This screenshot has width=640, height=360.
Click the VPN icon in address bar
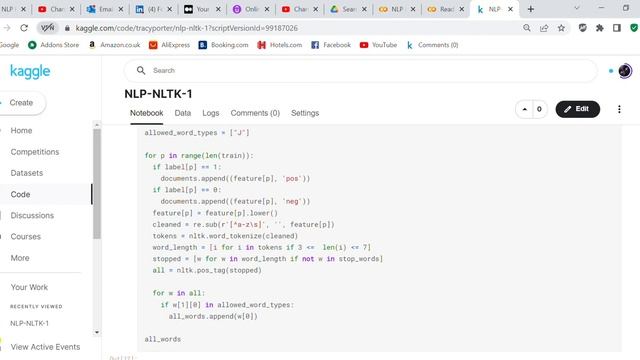47,28
